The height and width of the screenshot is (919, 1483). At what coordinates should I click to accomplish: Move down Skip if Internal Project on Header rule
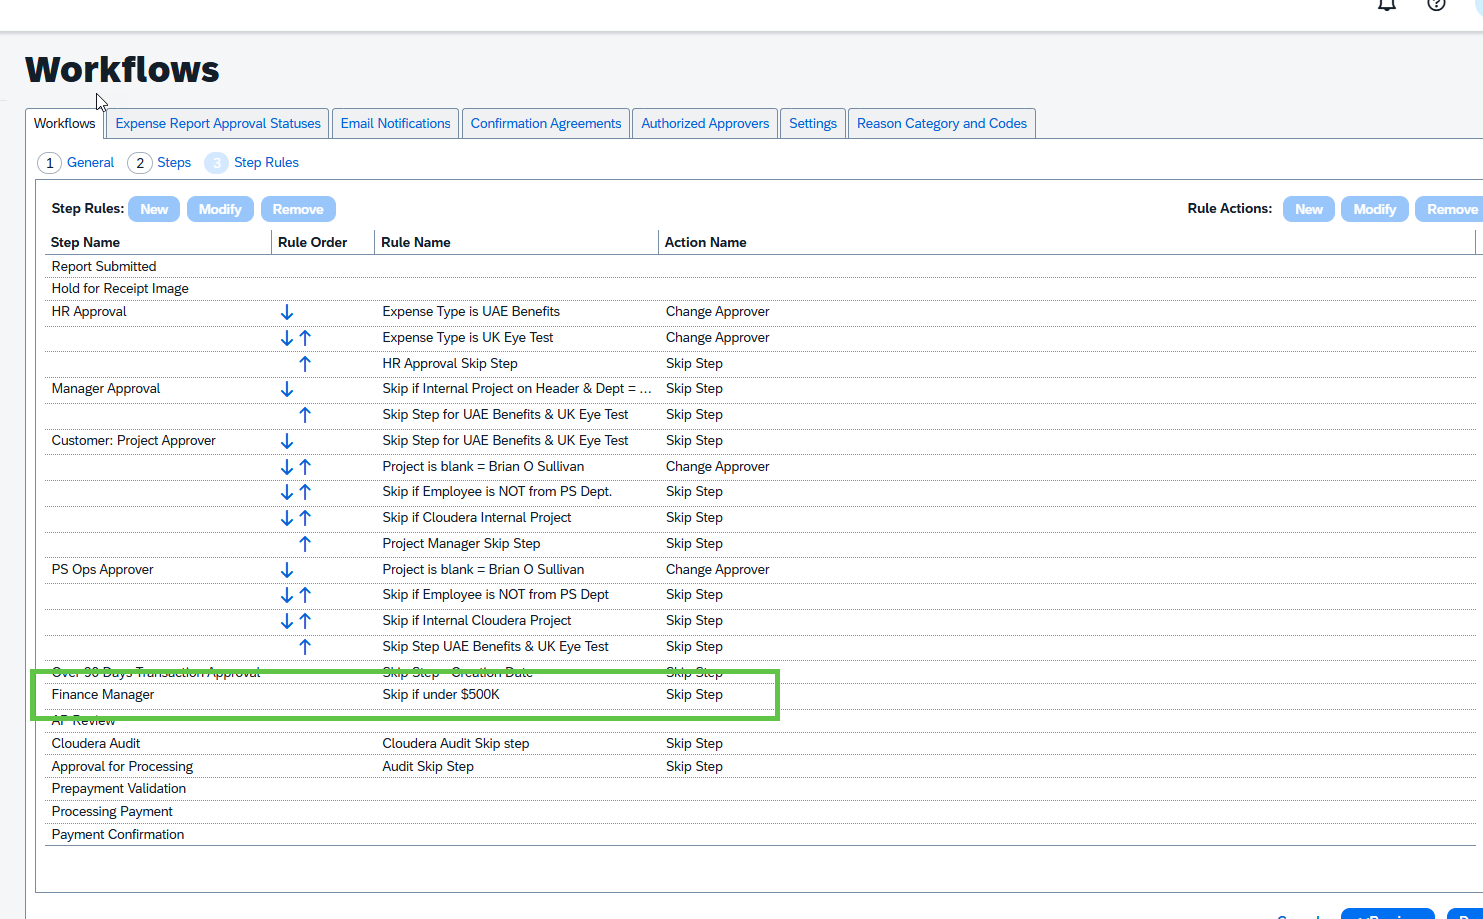tap(287, 389)
